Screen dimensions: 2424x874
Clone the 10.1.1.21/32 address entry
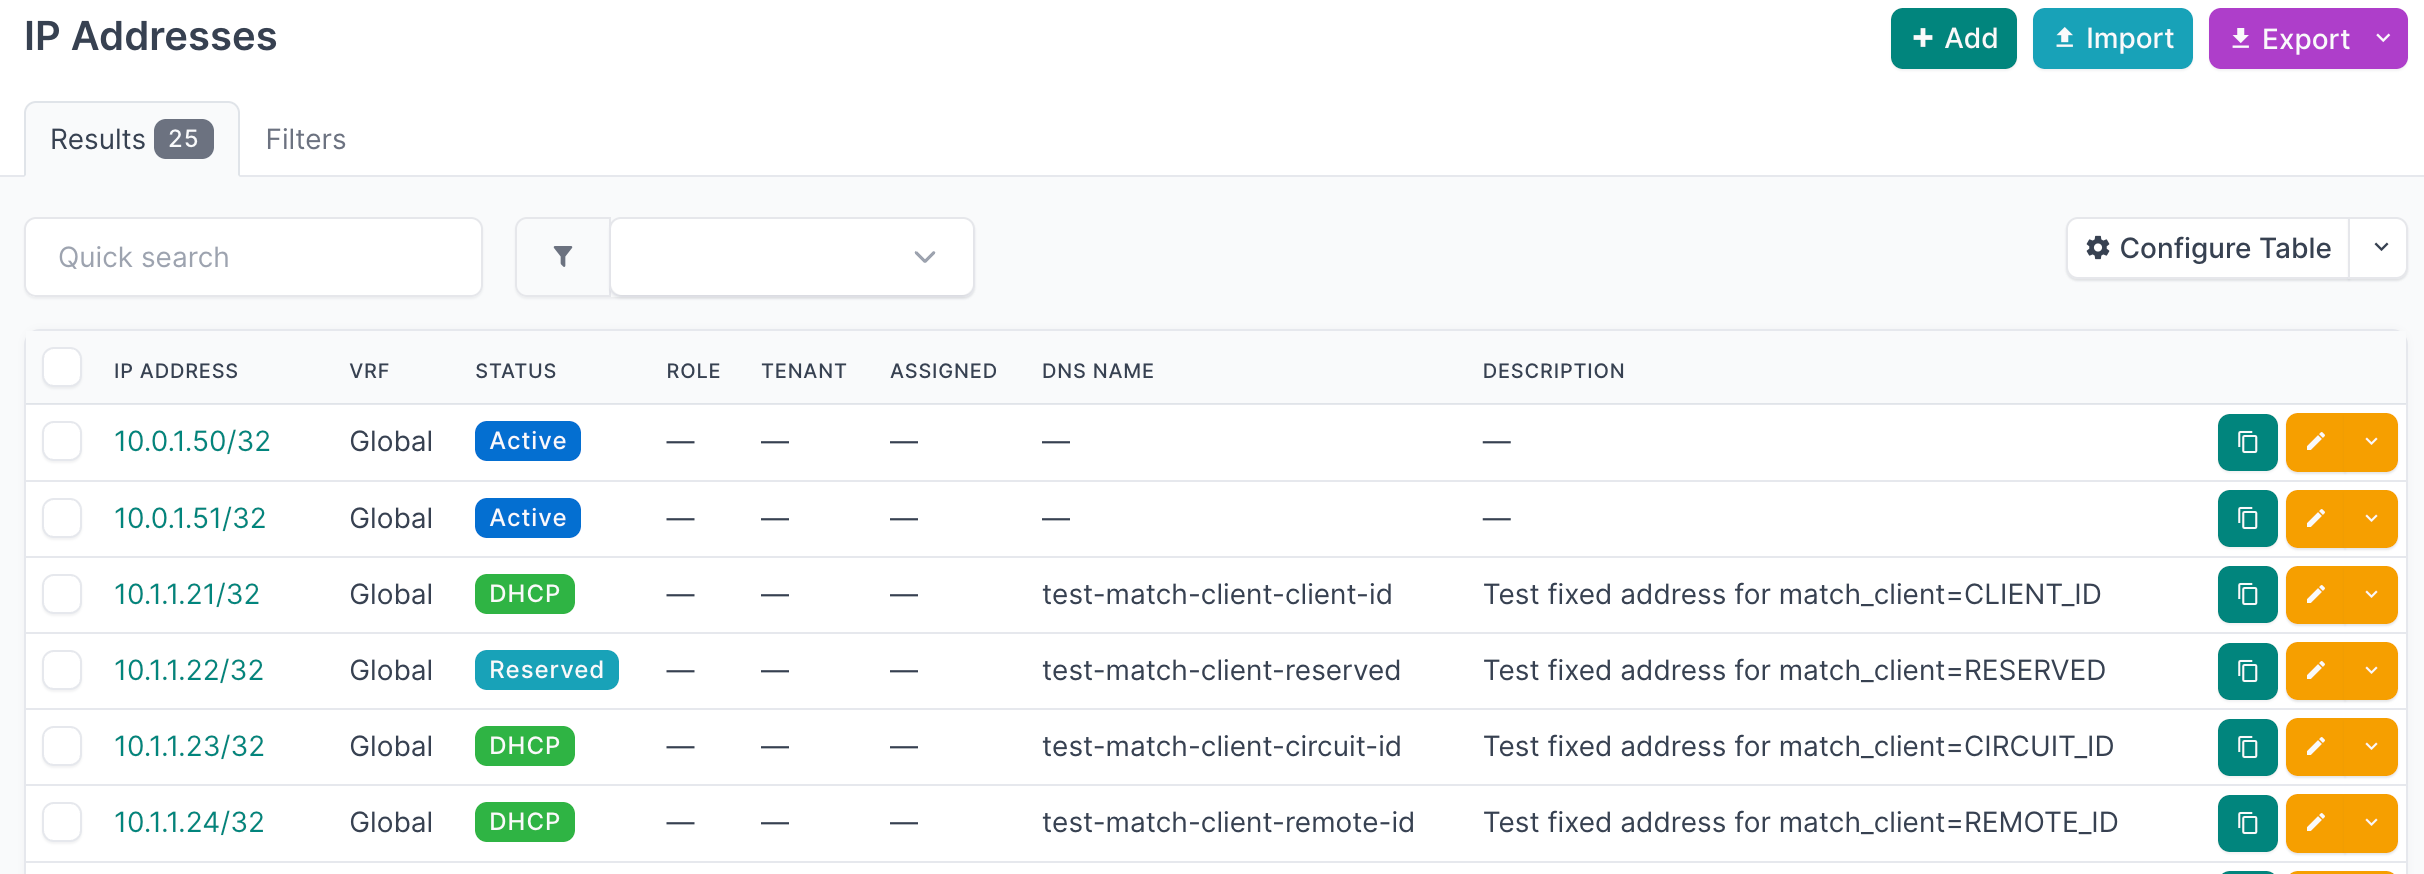[2247, 594]
